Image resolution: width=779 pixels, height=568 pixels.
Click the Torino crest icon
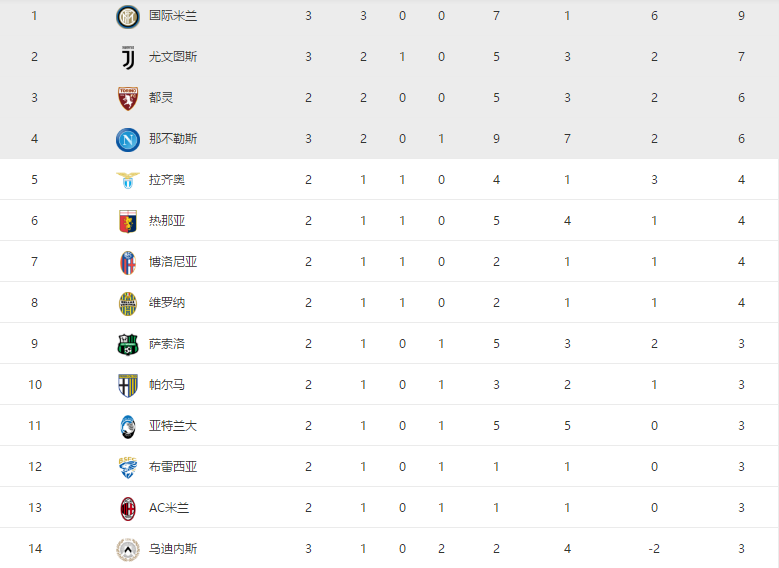click(128, 98)
